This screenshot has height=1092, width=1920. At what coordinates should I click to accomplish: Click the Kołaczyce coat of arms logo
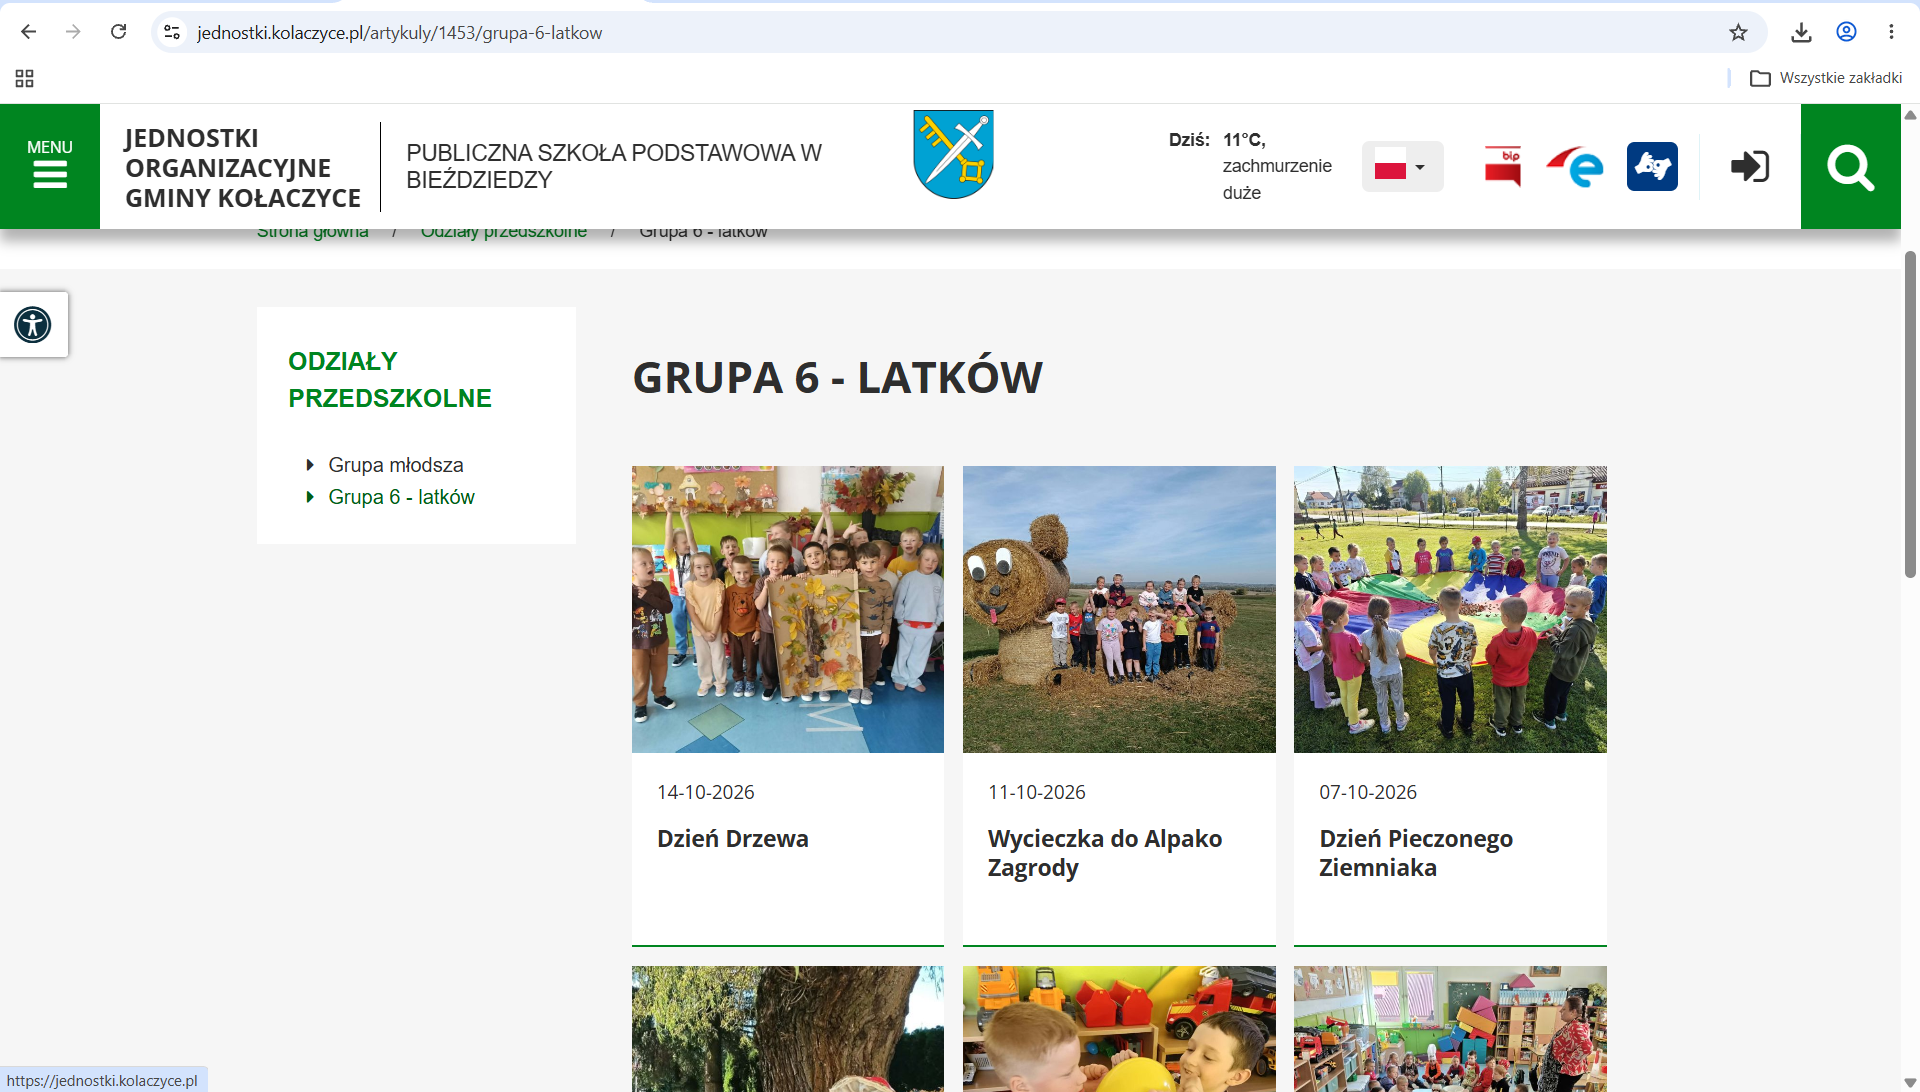(953, 154)
